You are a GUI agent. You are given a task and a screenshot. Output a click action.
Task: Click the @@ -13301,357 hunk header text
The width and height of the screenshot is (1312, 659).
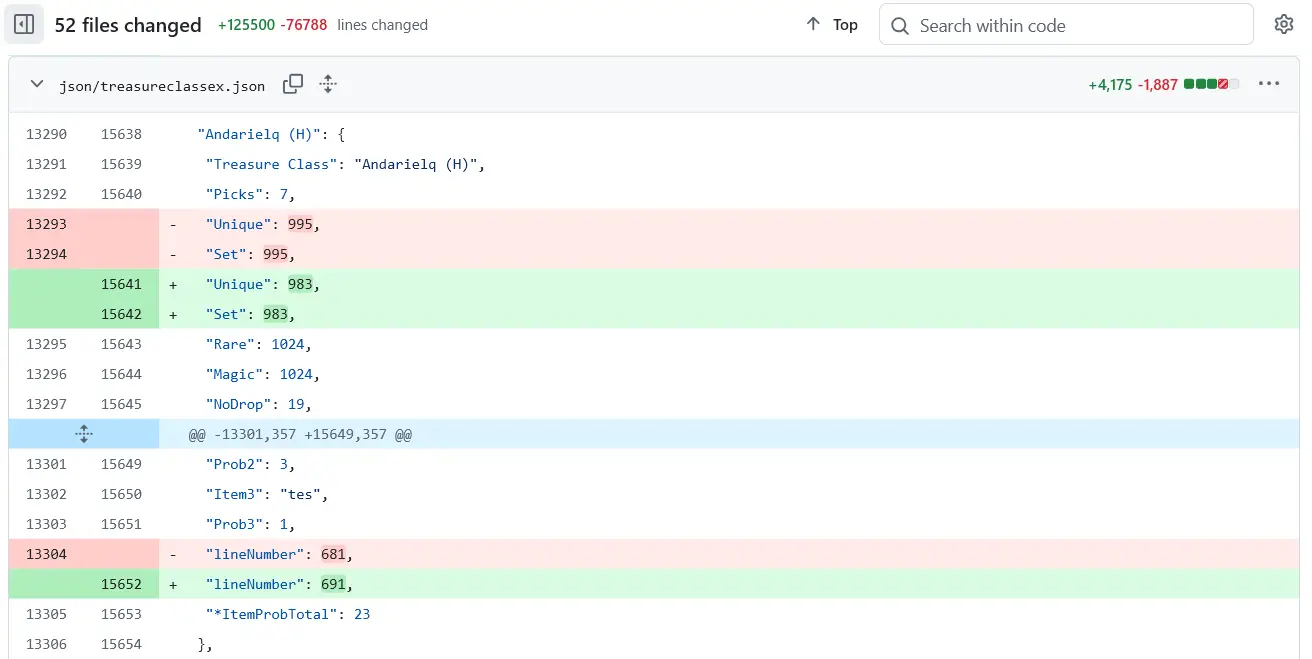pyautogui.click(x=300, y=434)
